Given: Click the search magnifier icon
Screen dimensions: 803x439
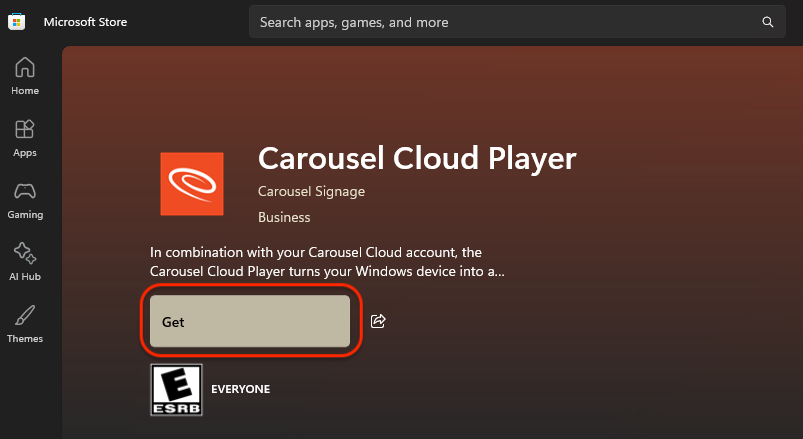Looking at the screenshot, I should [x=767, y=22].
